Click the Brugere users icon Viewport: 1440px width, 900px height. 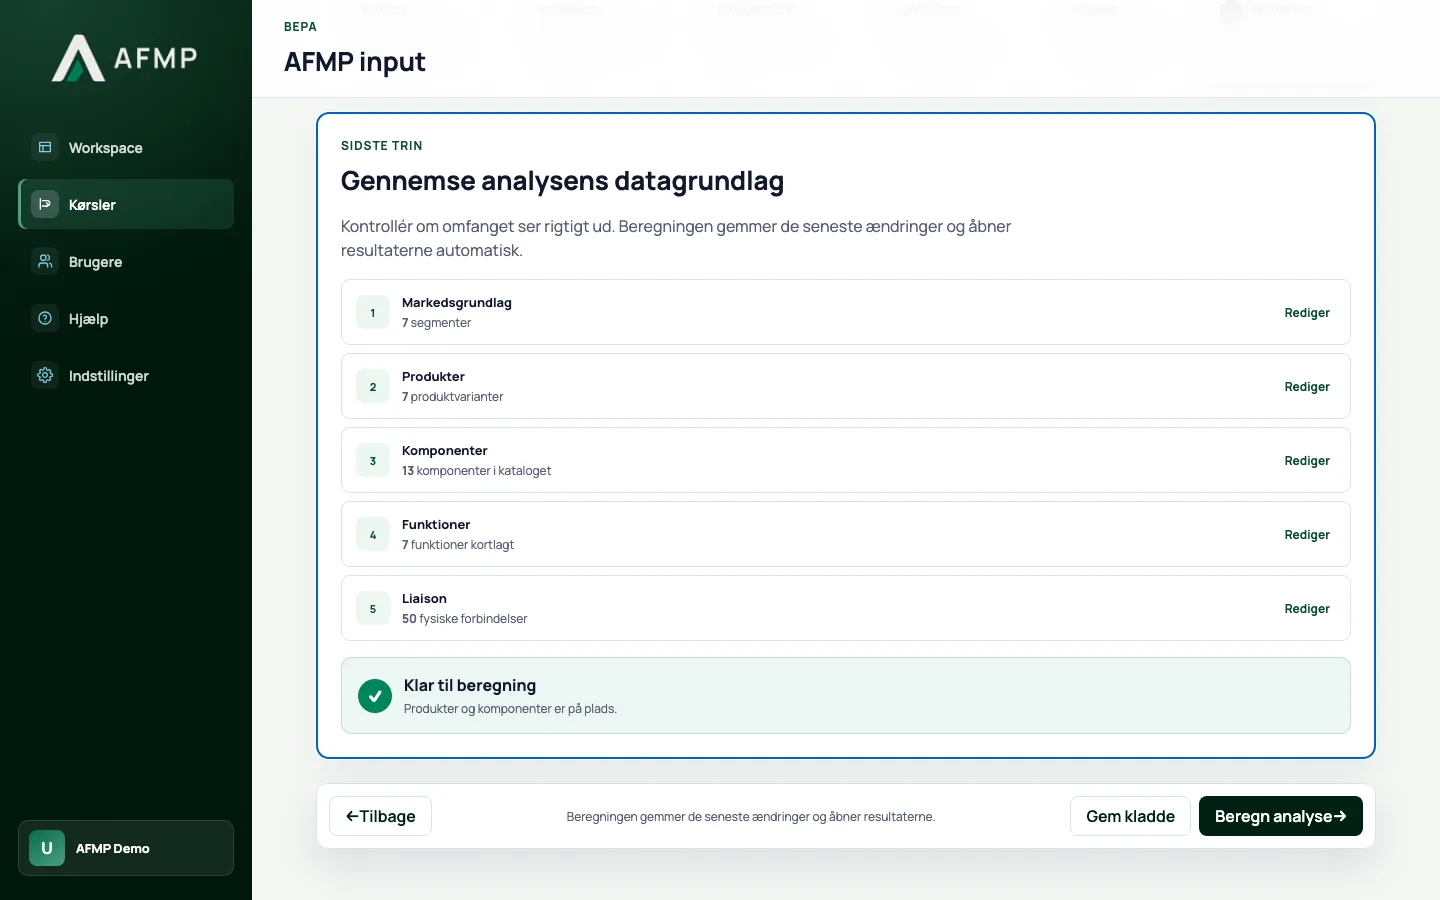(45, 261)
